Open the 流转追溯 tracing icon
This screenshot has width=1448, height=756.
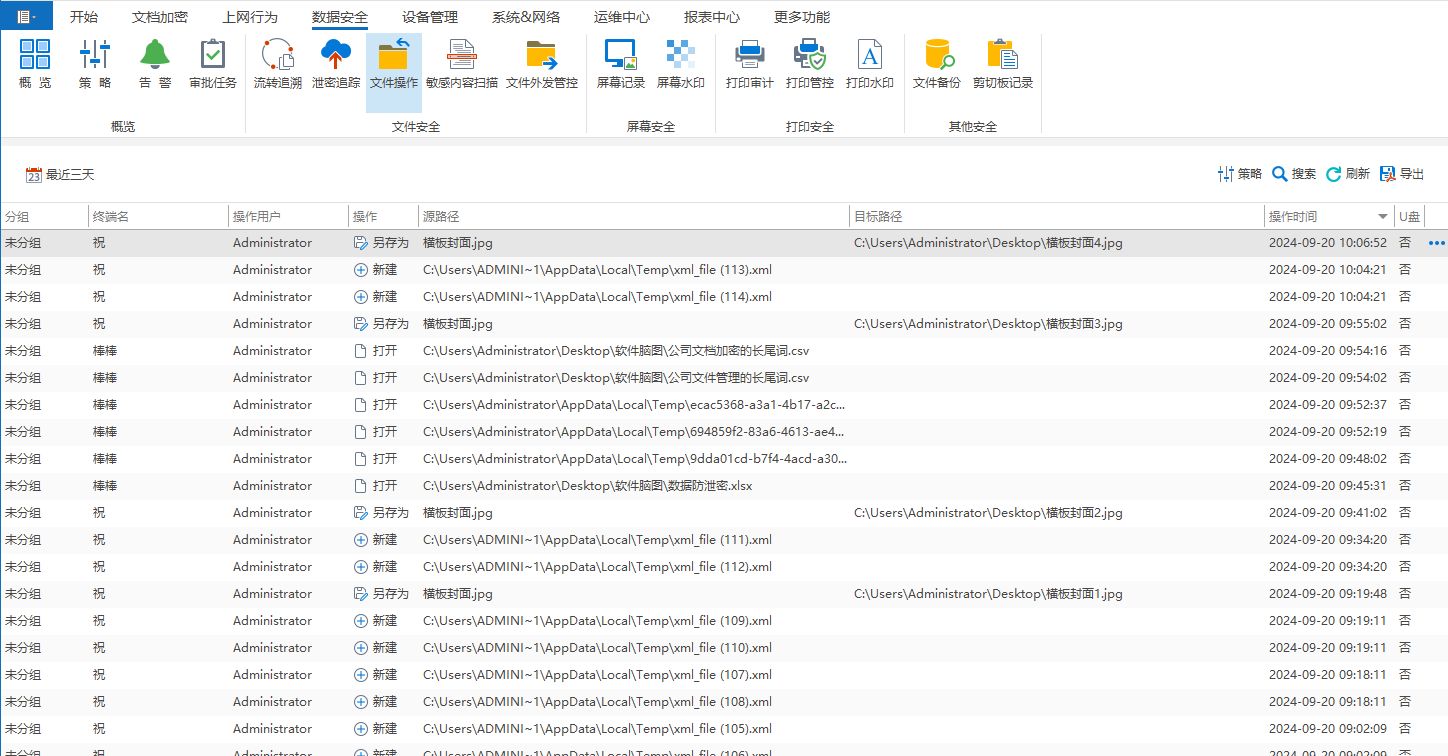tap(277, 65)
